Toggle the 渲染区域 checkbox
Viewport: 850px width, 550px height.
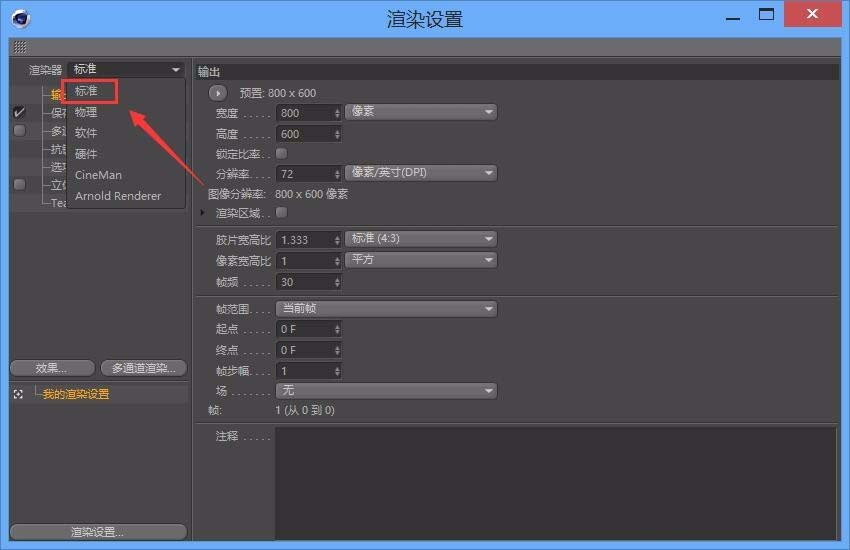[281, 213]
